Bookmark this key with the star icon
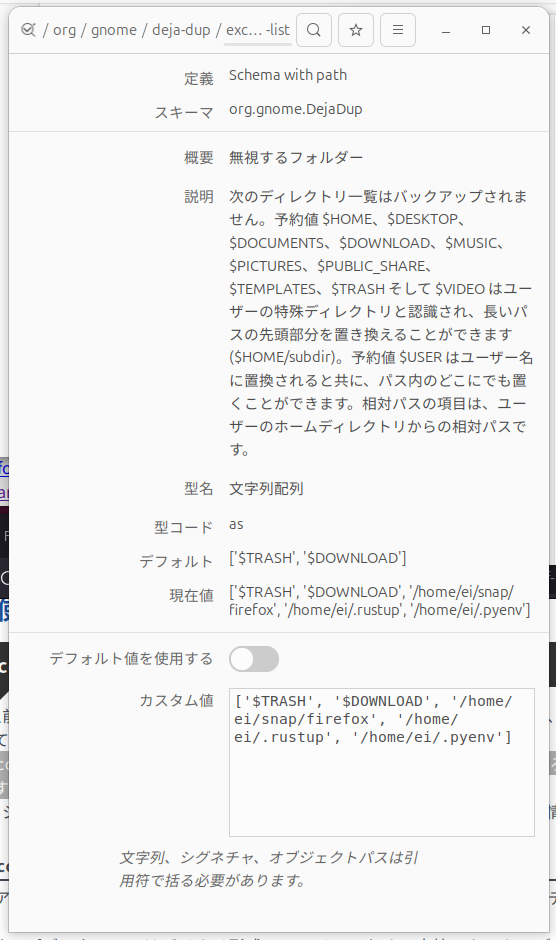The image size is (556, 940). (356, 30)
